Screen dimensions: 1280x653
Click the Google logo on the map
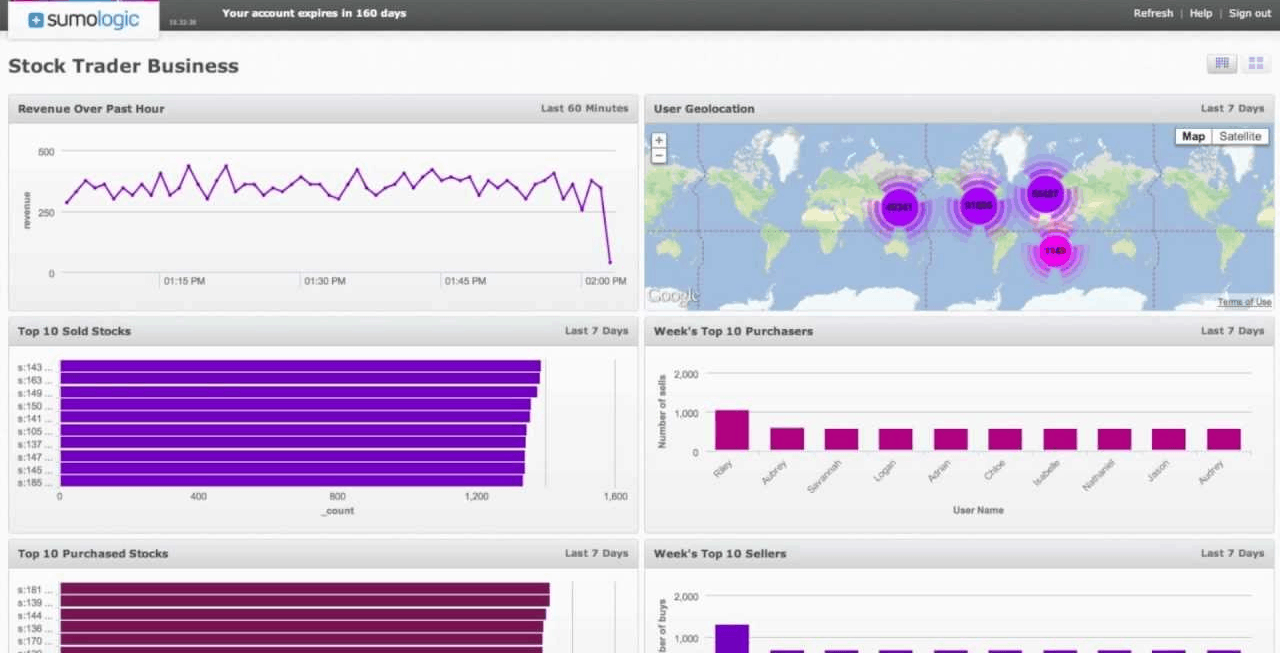[x=673, y=296]
